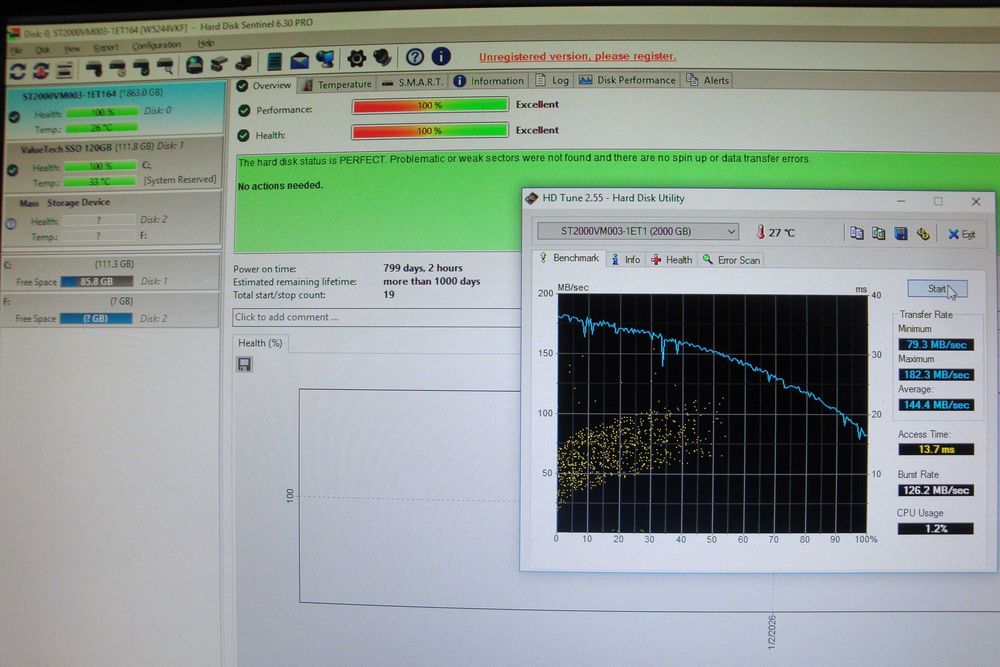Image resolution: width=1000 pixels, height=667 pixels.
Task: Click the stacked drives toolbar icon
Action: point(243,63)
